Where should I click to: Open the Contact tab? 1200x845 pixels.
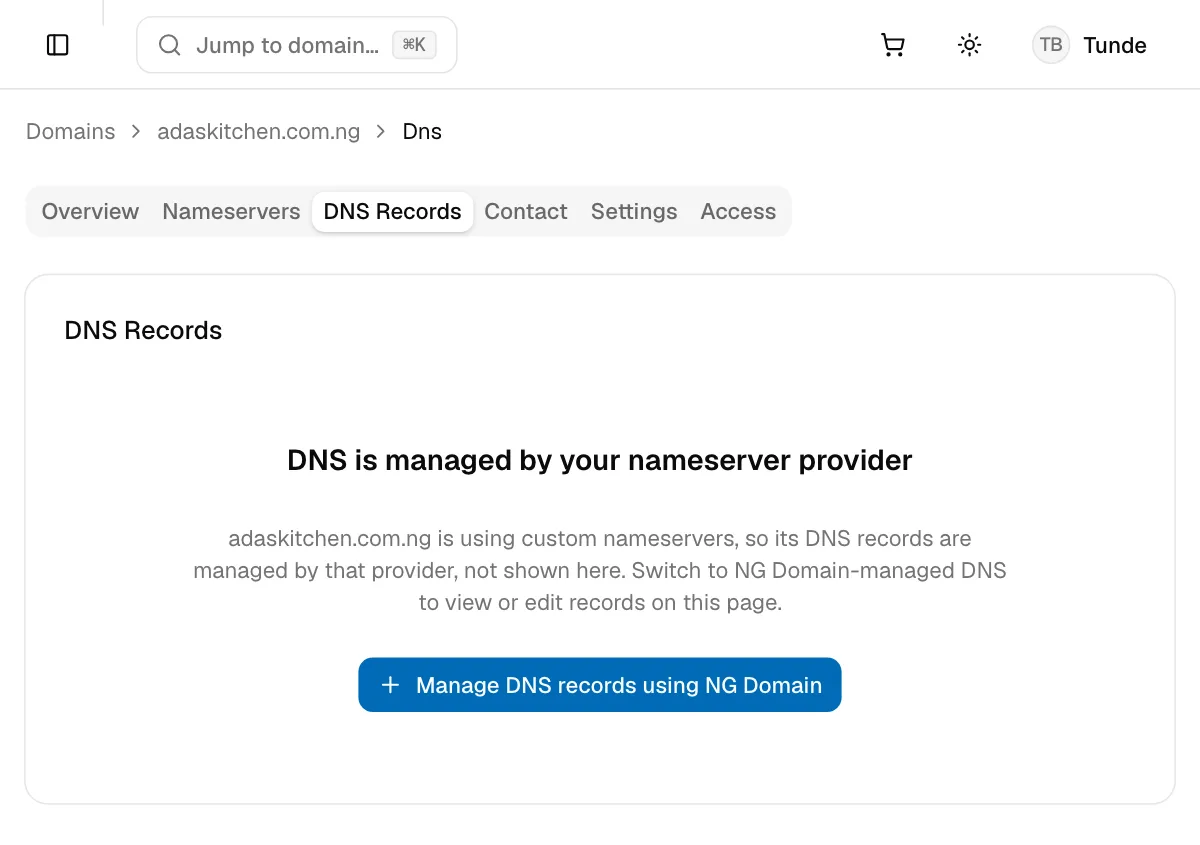526,212
